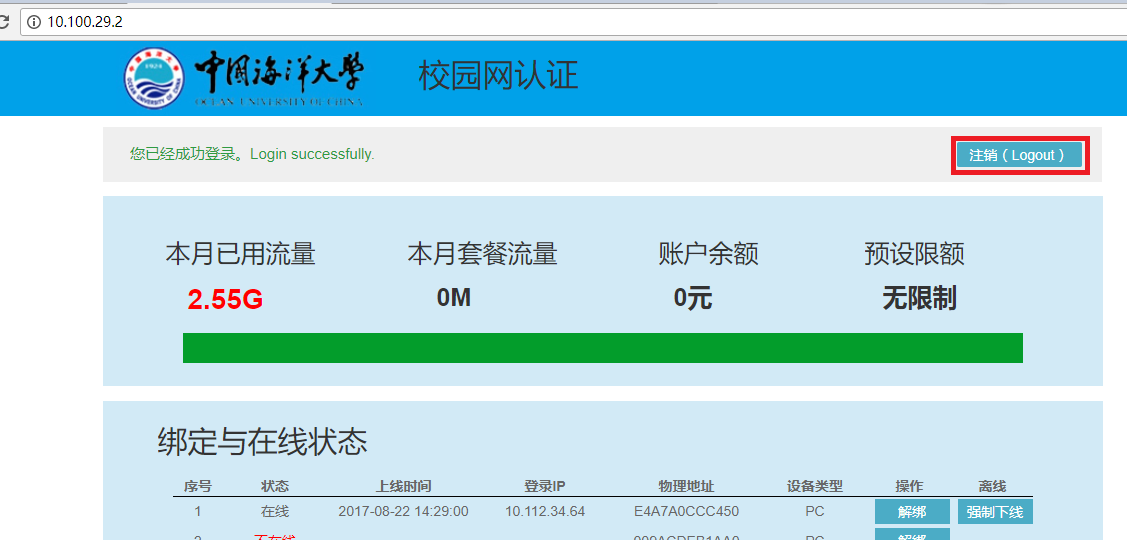1127x540 pixels.
Task: Click the green traffic usage progress bar
Action: pos(602,348)
